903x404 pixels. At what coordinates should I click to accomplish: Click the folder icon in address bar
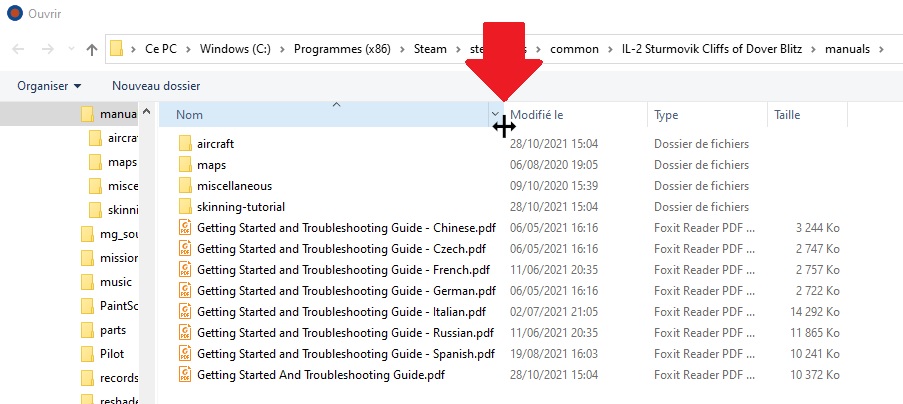tap(117, 49)
